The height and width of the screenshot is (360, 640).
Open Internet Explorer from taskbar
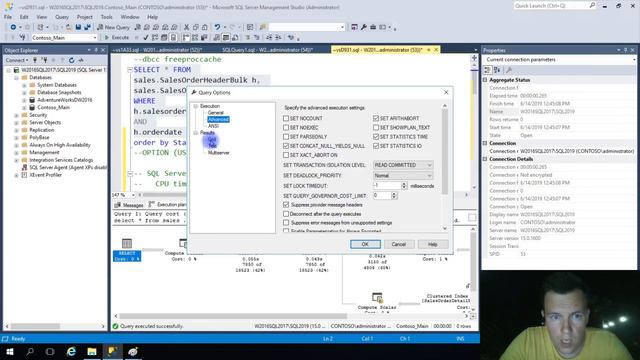click(71, 351)
